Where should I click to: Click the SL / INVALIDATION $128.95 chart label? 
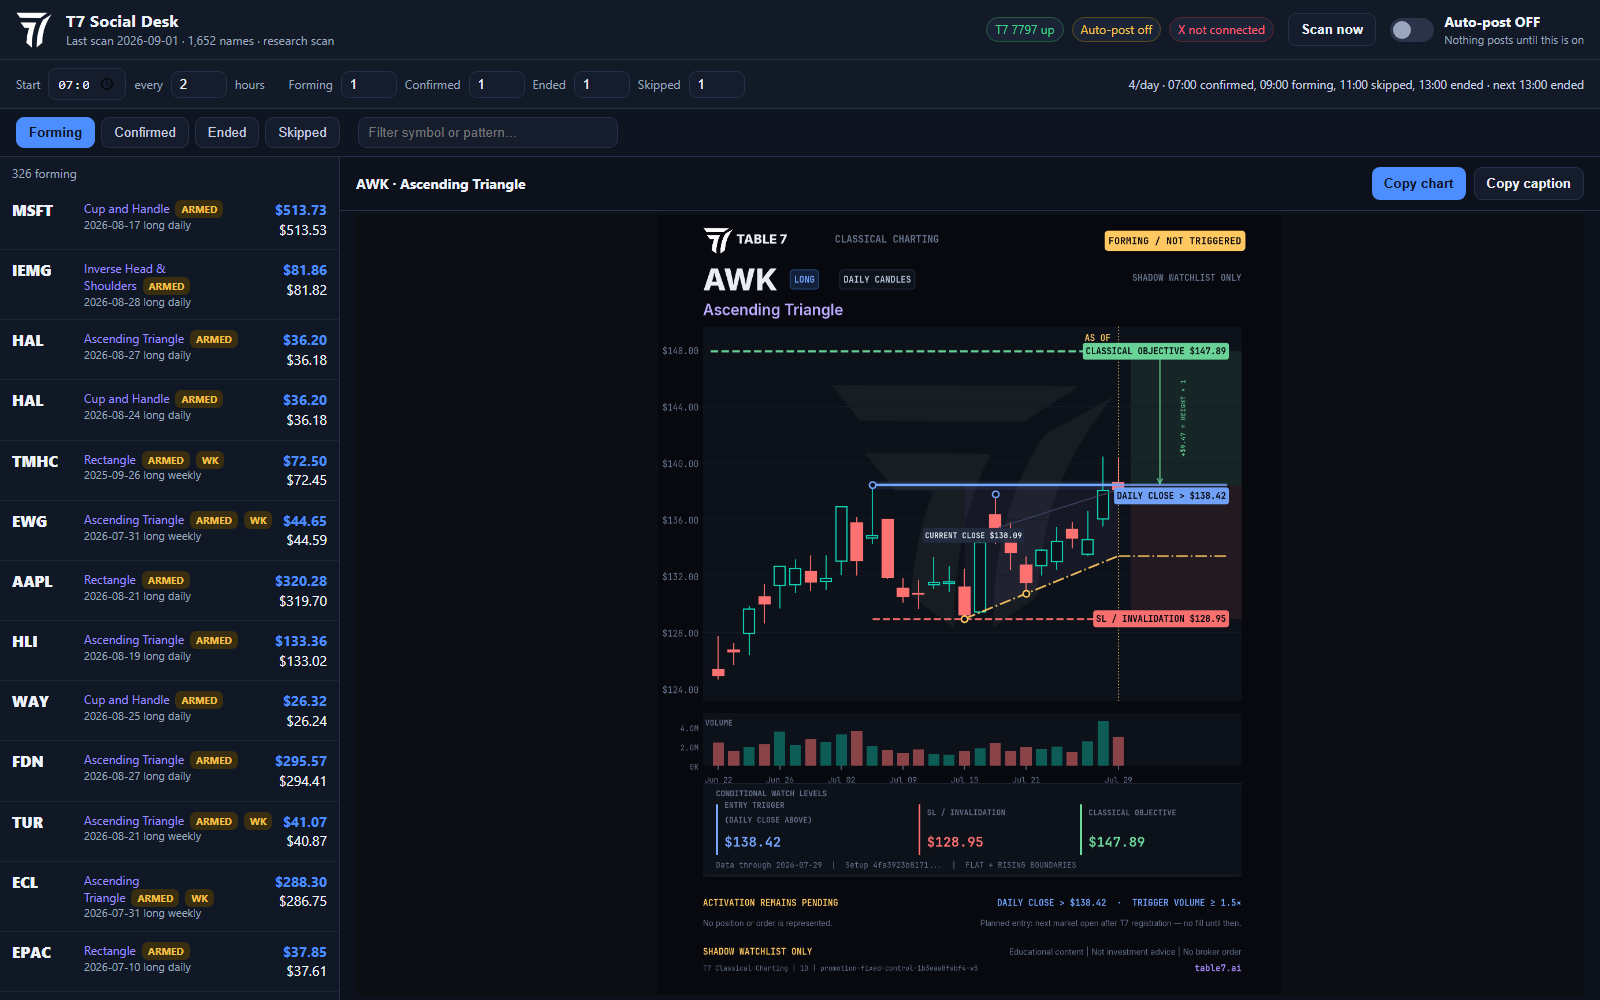(1160, 619)
